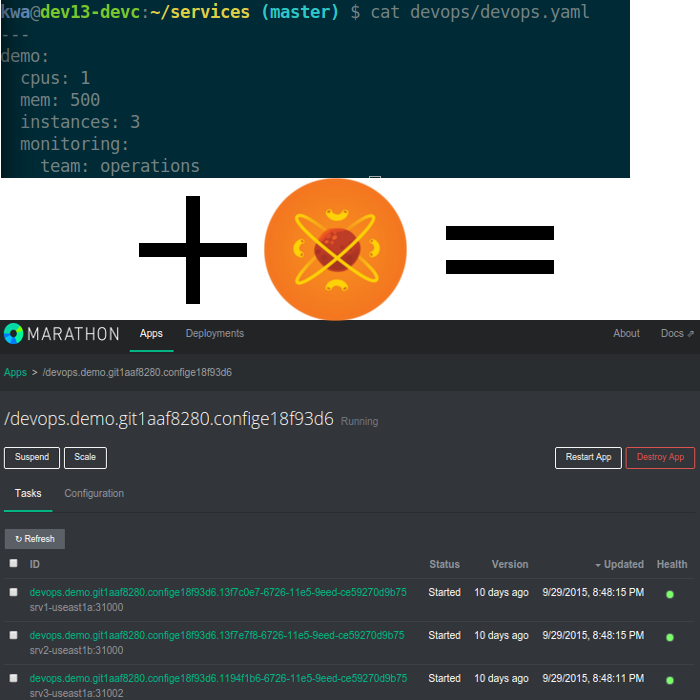Switch to the Configuration tab

(94, 493)
